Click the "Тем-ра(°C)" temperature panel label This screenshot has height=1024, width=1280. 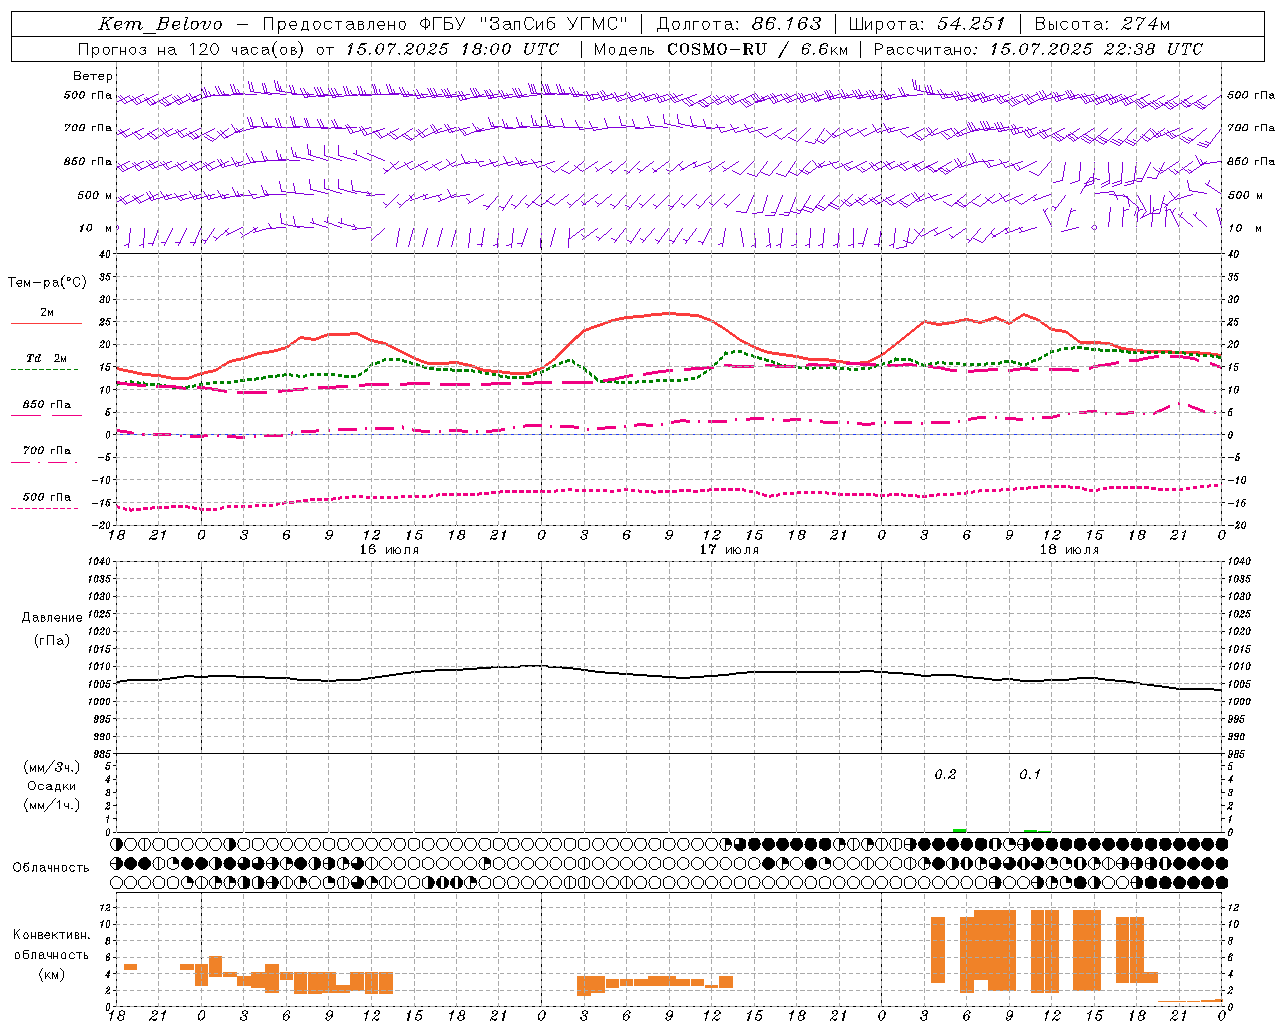pyautogui.click(x=47, y=283)
